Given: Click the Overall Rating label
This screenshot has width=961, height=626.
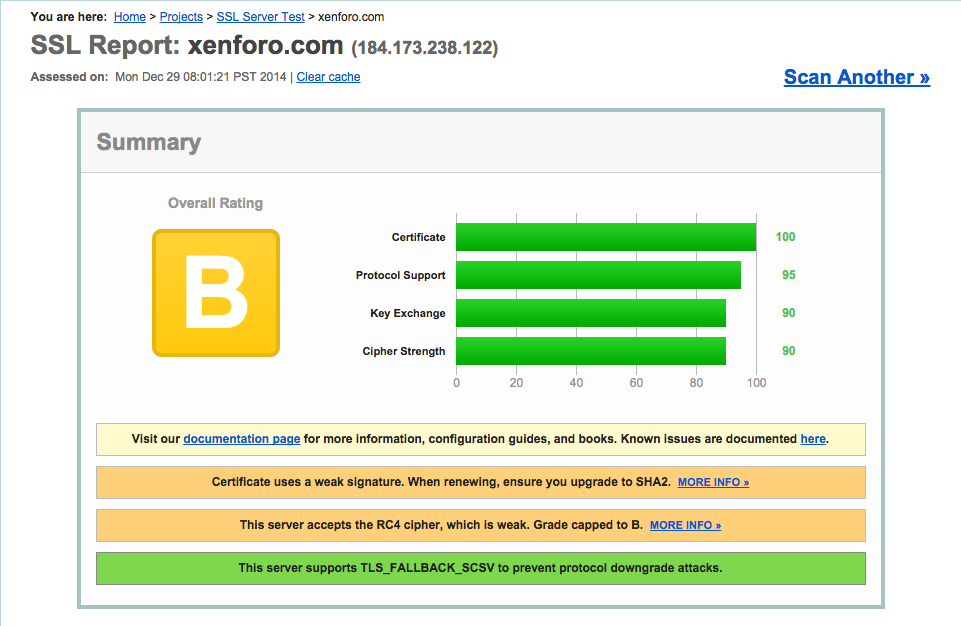Looking at the screenshot, I should (215, 203).
